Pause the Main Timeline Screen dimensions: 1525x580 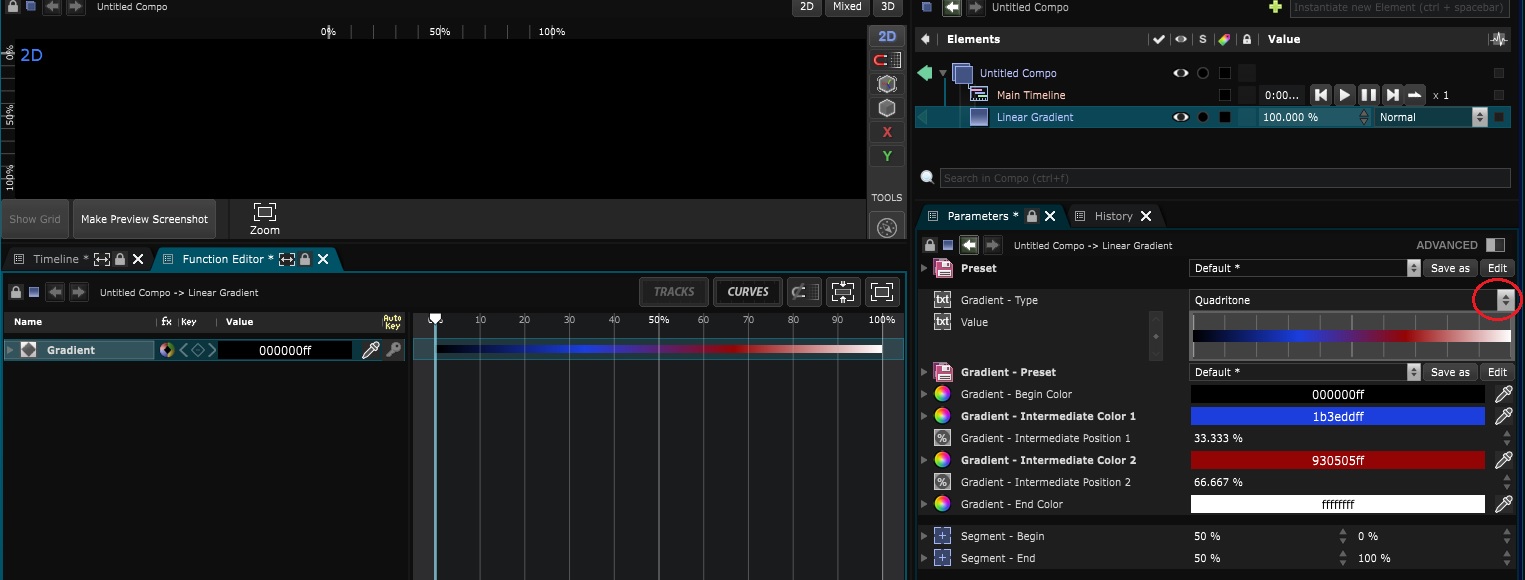pos(1368,95)
